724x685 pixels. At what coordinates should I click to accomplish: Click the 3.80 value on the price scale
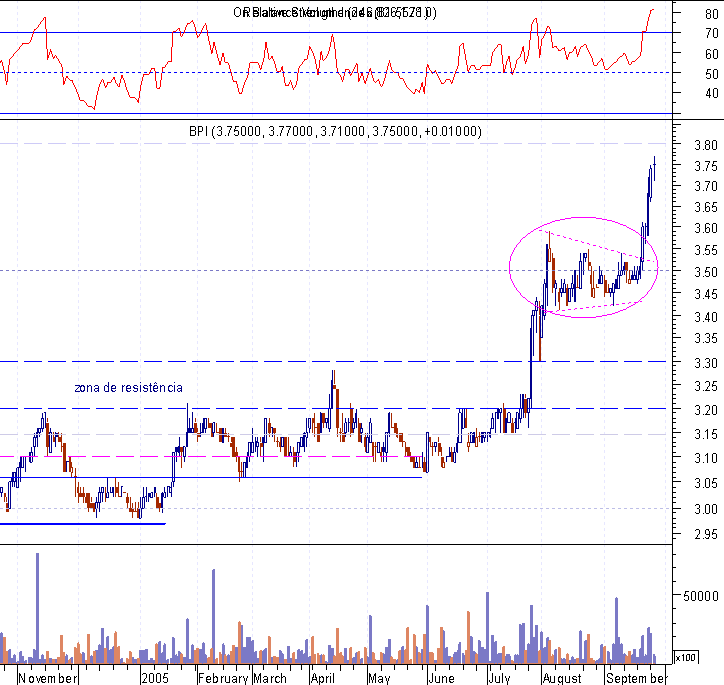point(706,145)
